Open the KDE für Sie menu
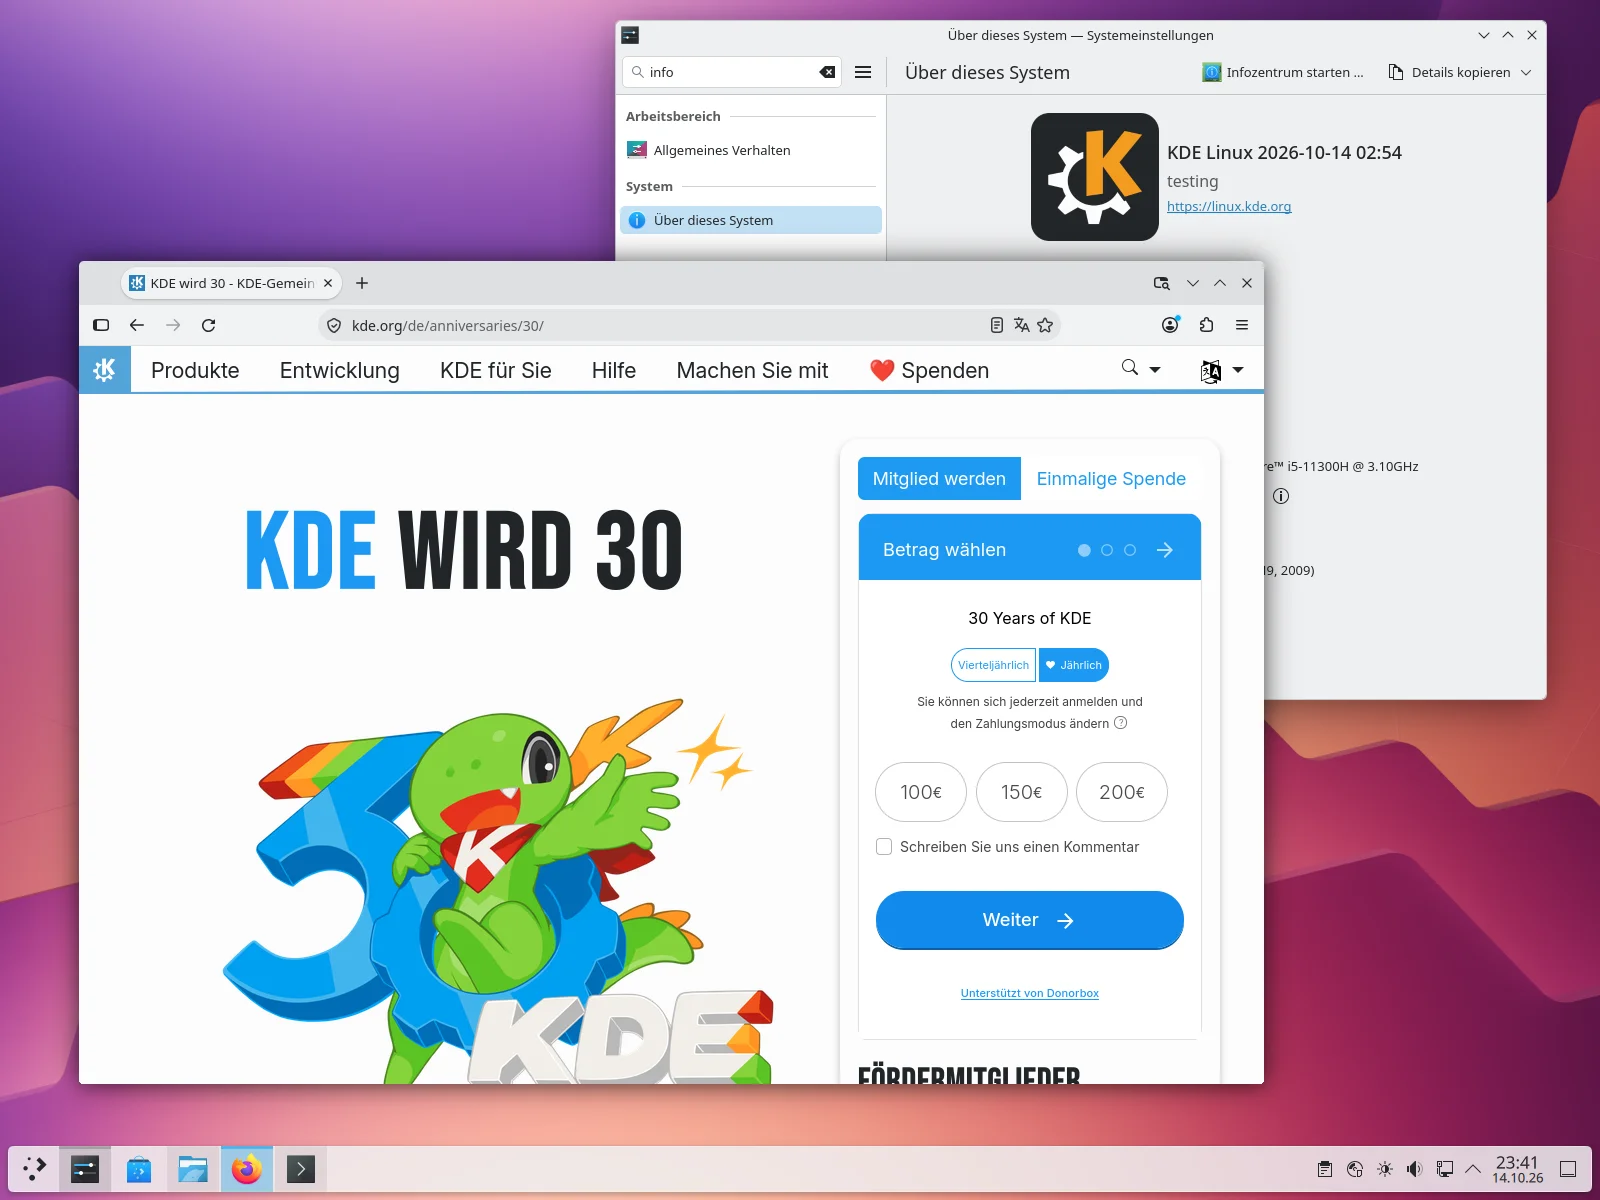Image resolution: width=1600 pixels, height=1200 pixels. pyautogui.click(x=496, y=370)
